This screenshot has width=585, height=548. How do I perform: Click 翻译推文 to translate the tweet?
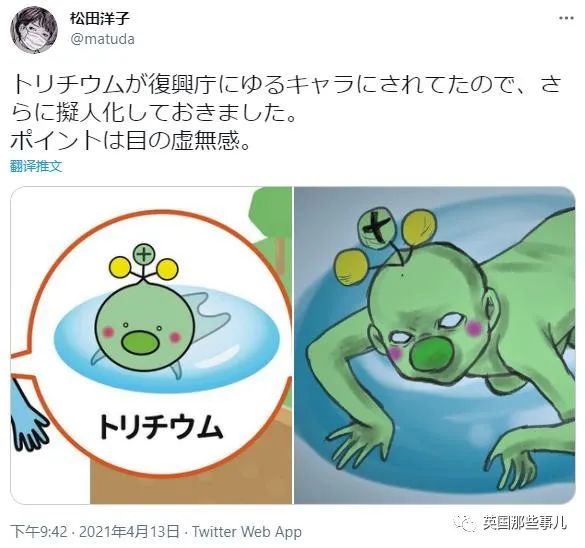36,166
